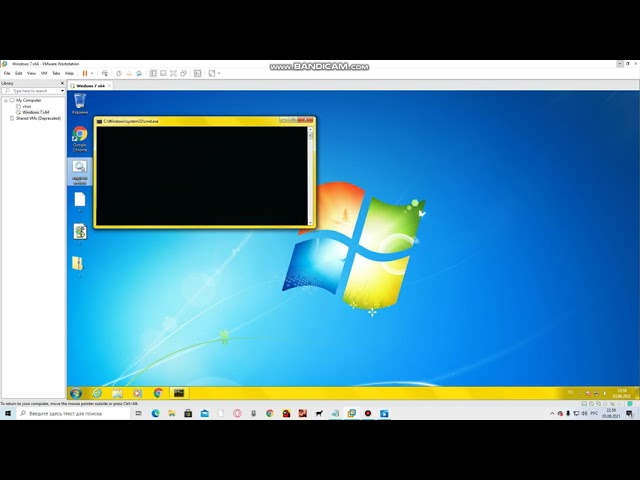This screenshot has height=480, width=640.
Task: Open the power options dropdown arrow beside pause
Action: click(92, 73)
